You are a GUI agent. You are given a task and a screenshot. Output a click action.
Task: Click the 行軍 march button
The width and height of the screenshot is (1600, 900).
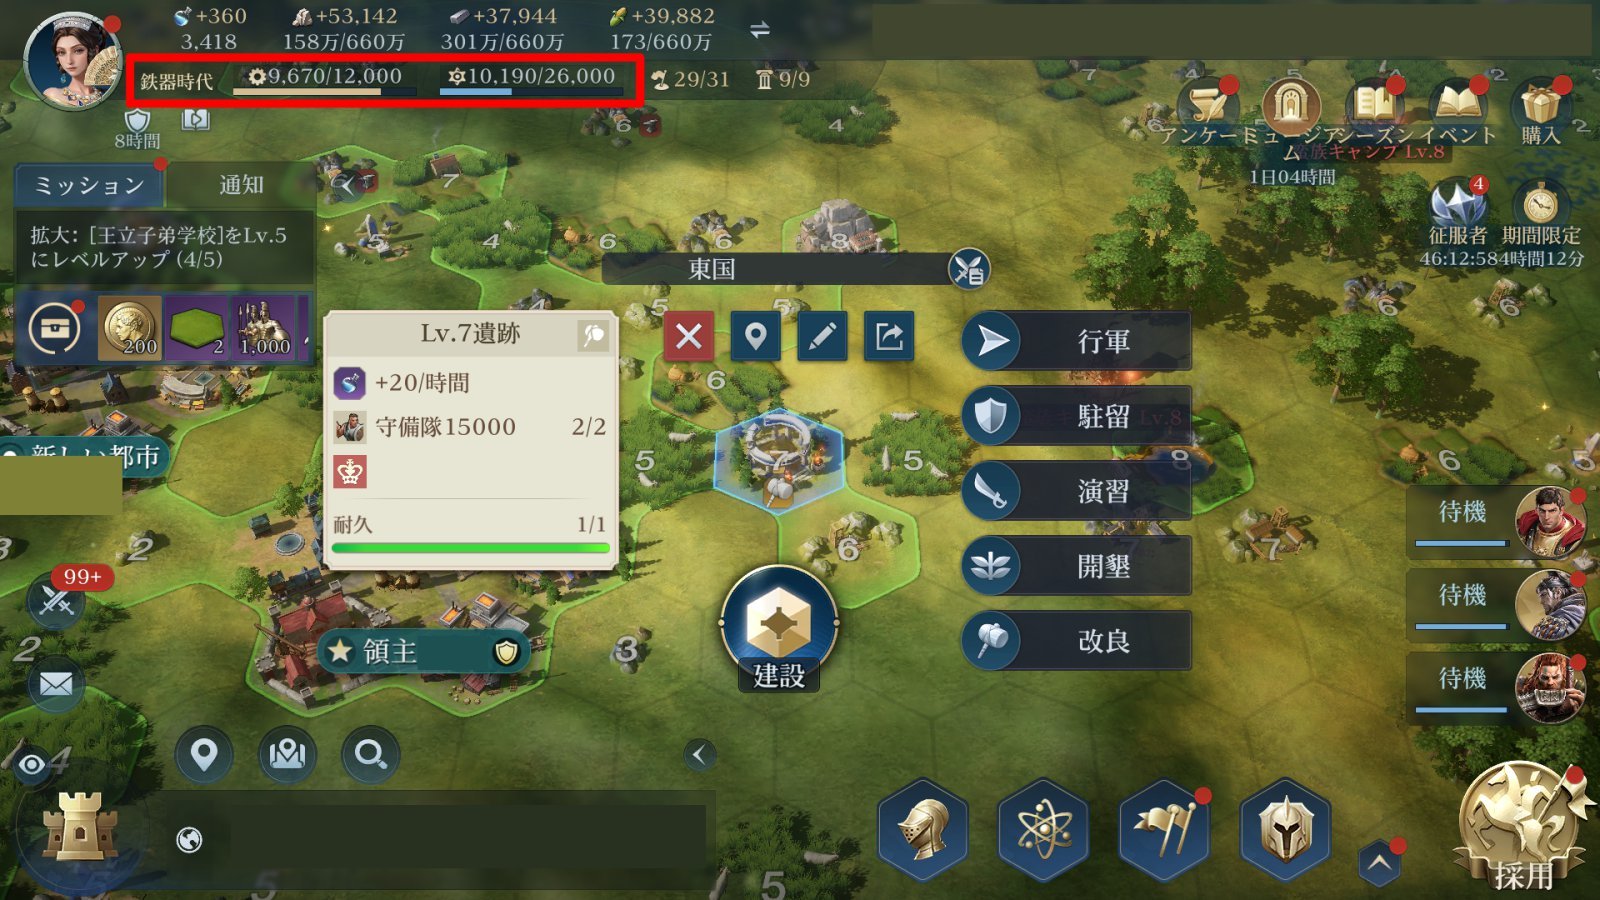click(x=1077, y=341)
